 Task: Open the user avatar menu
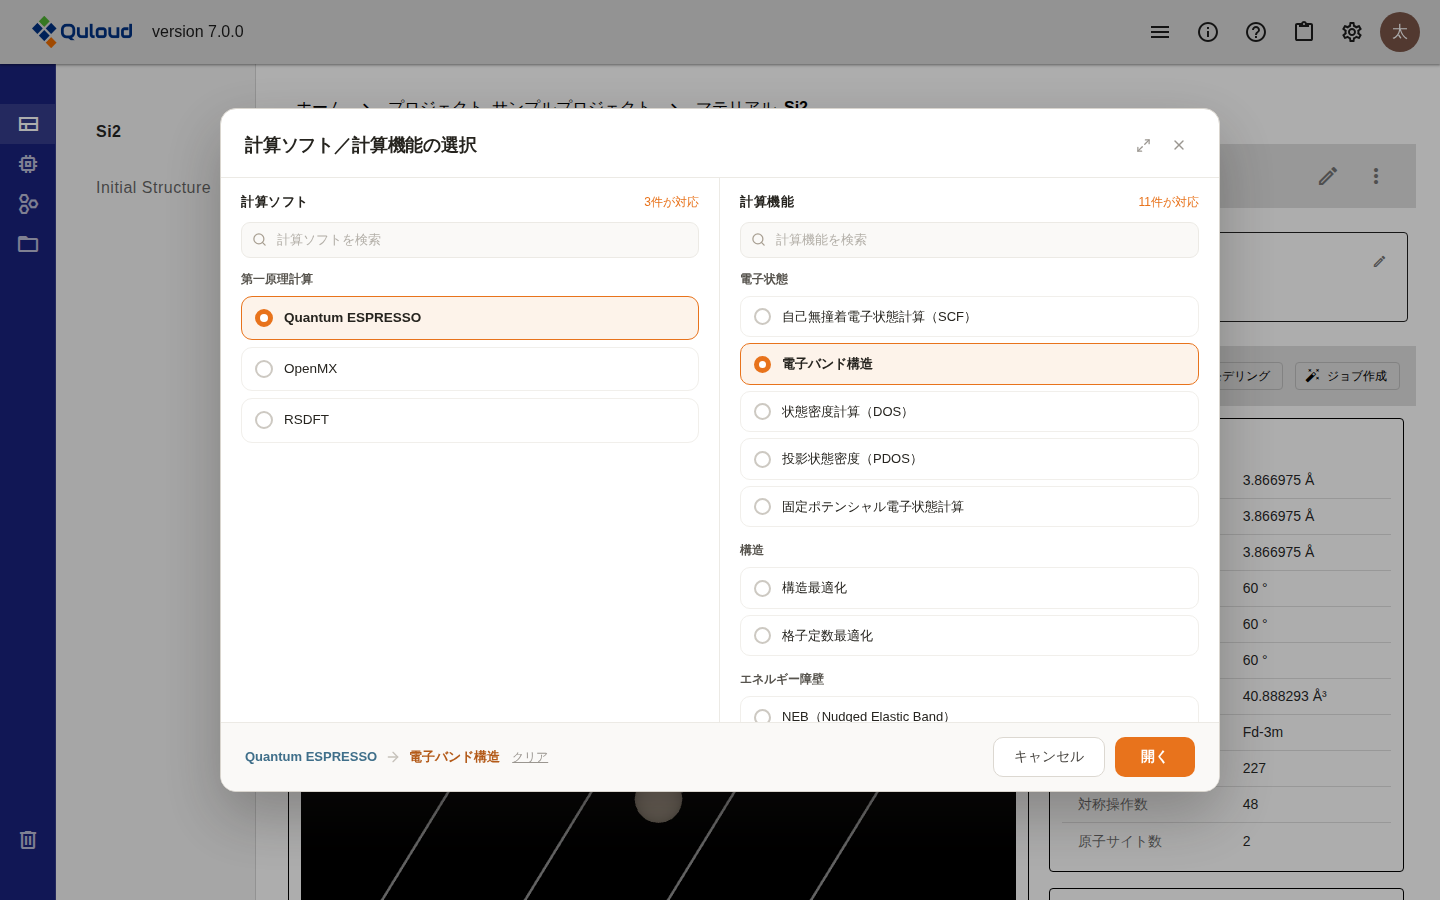point(1400,32)
